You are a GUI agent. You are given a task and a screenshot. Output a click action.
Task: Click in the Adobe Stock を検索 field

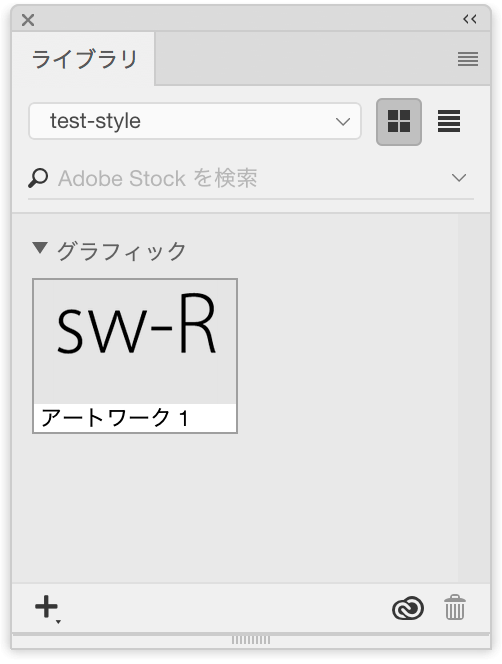point(251,178)
